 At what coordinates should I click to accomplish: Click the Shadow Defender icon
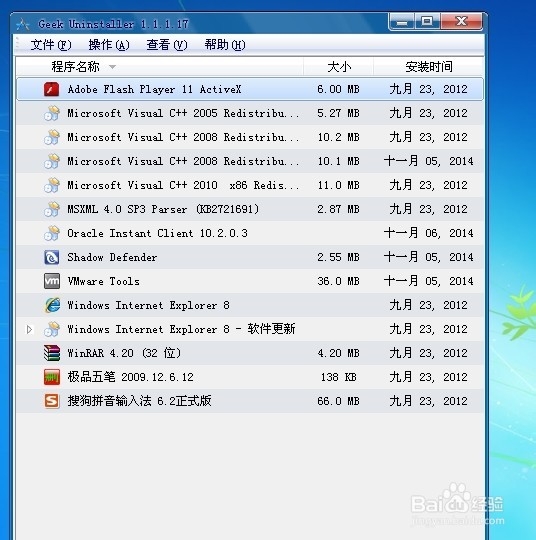[51, 257]
